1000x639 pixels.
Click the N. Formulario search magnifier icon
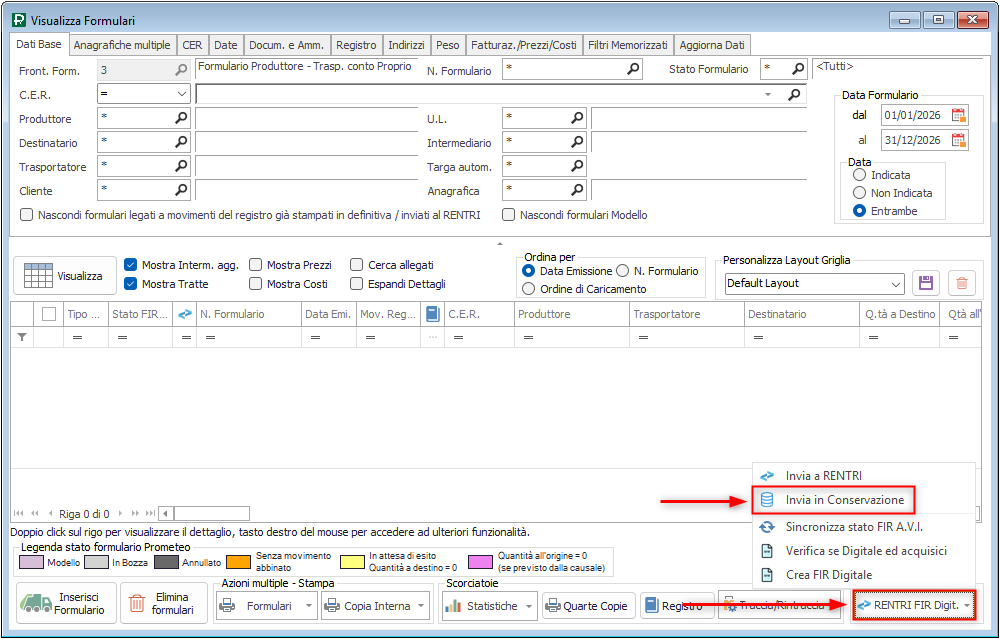(x=633, y=70)
